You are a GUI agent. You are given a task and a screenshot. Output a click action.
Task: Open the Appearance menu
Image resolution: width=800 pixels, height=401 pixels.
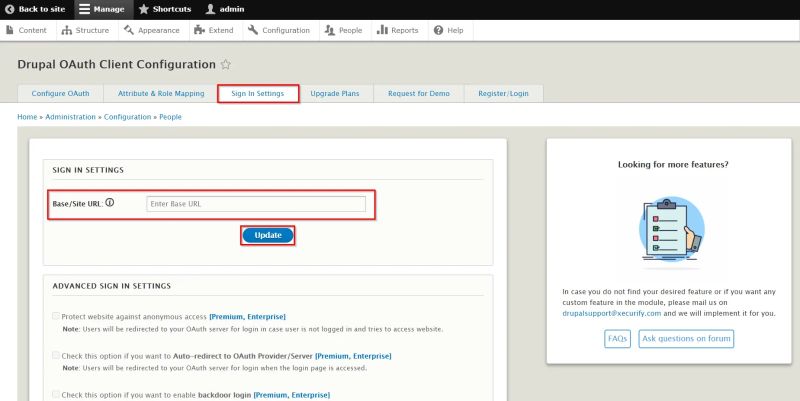(x=152, y=30)
